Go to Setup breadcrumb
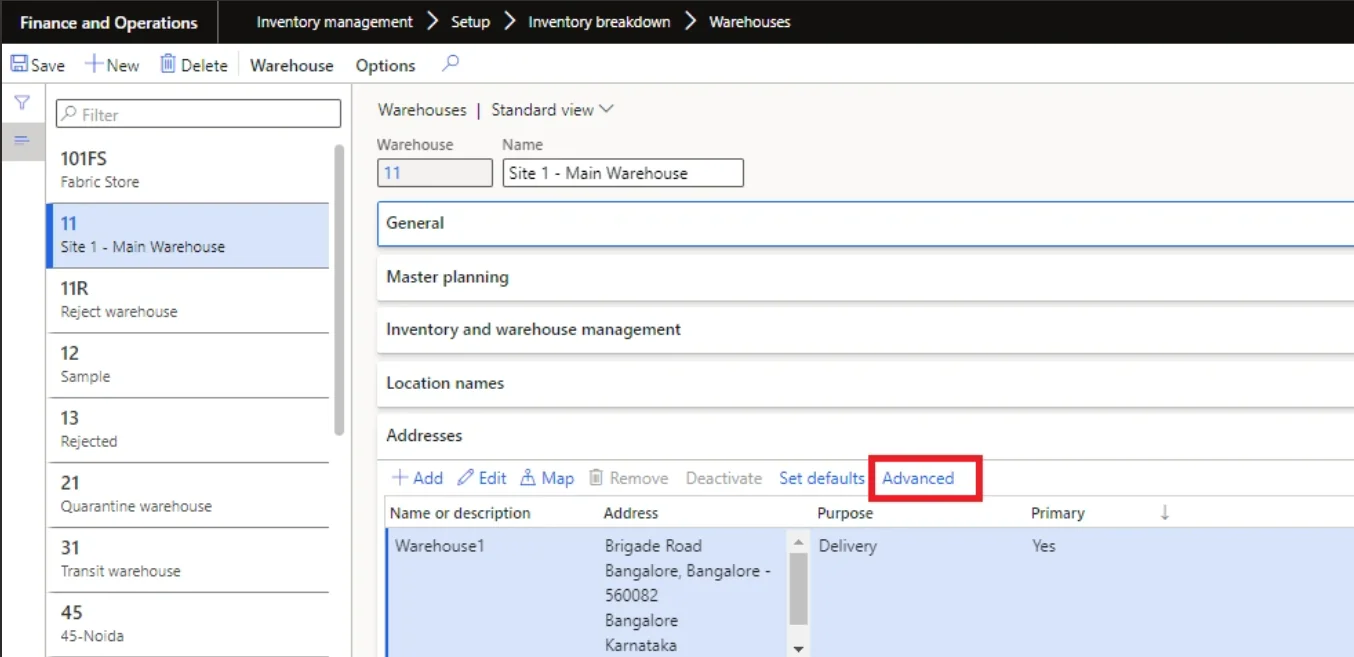 pyautogui.click(x=470, y=22)
